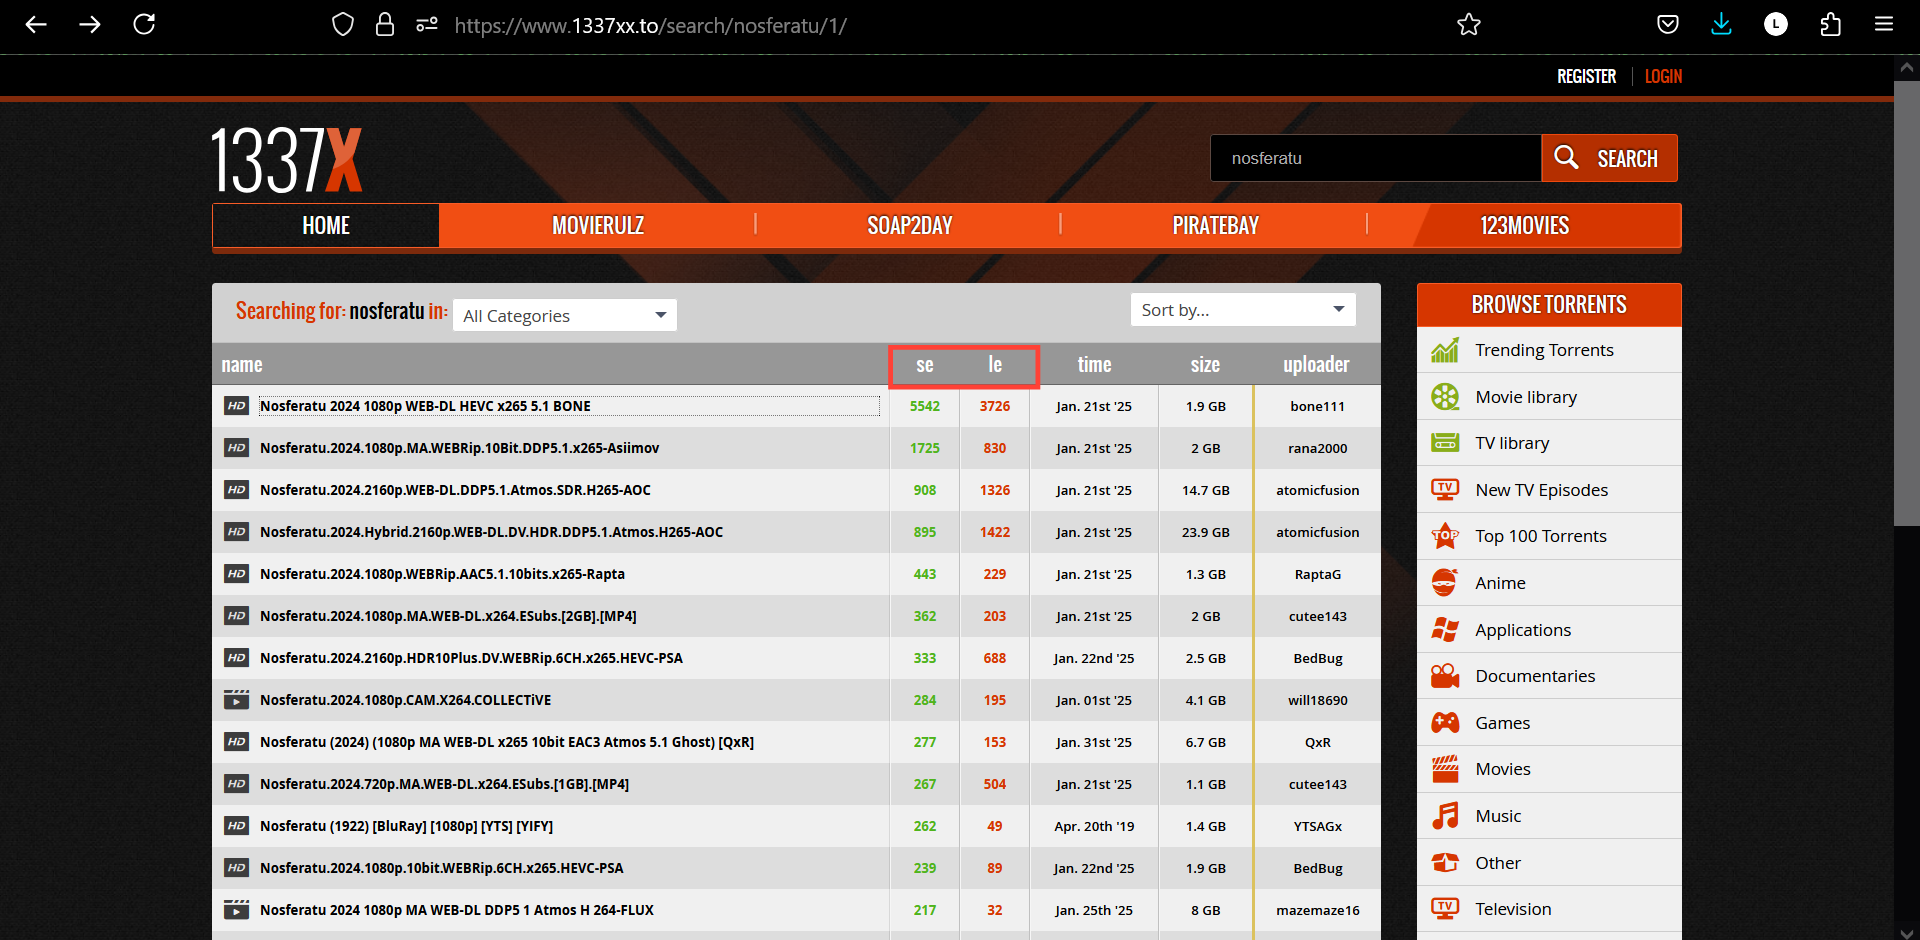Click the Trending Torrents chart icon
1920x940 pixels.
1445,350
